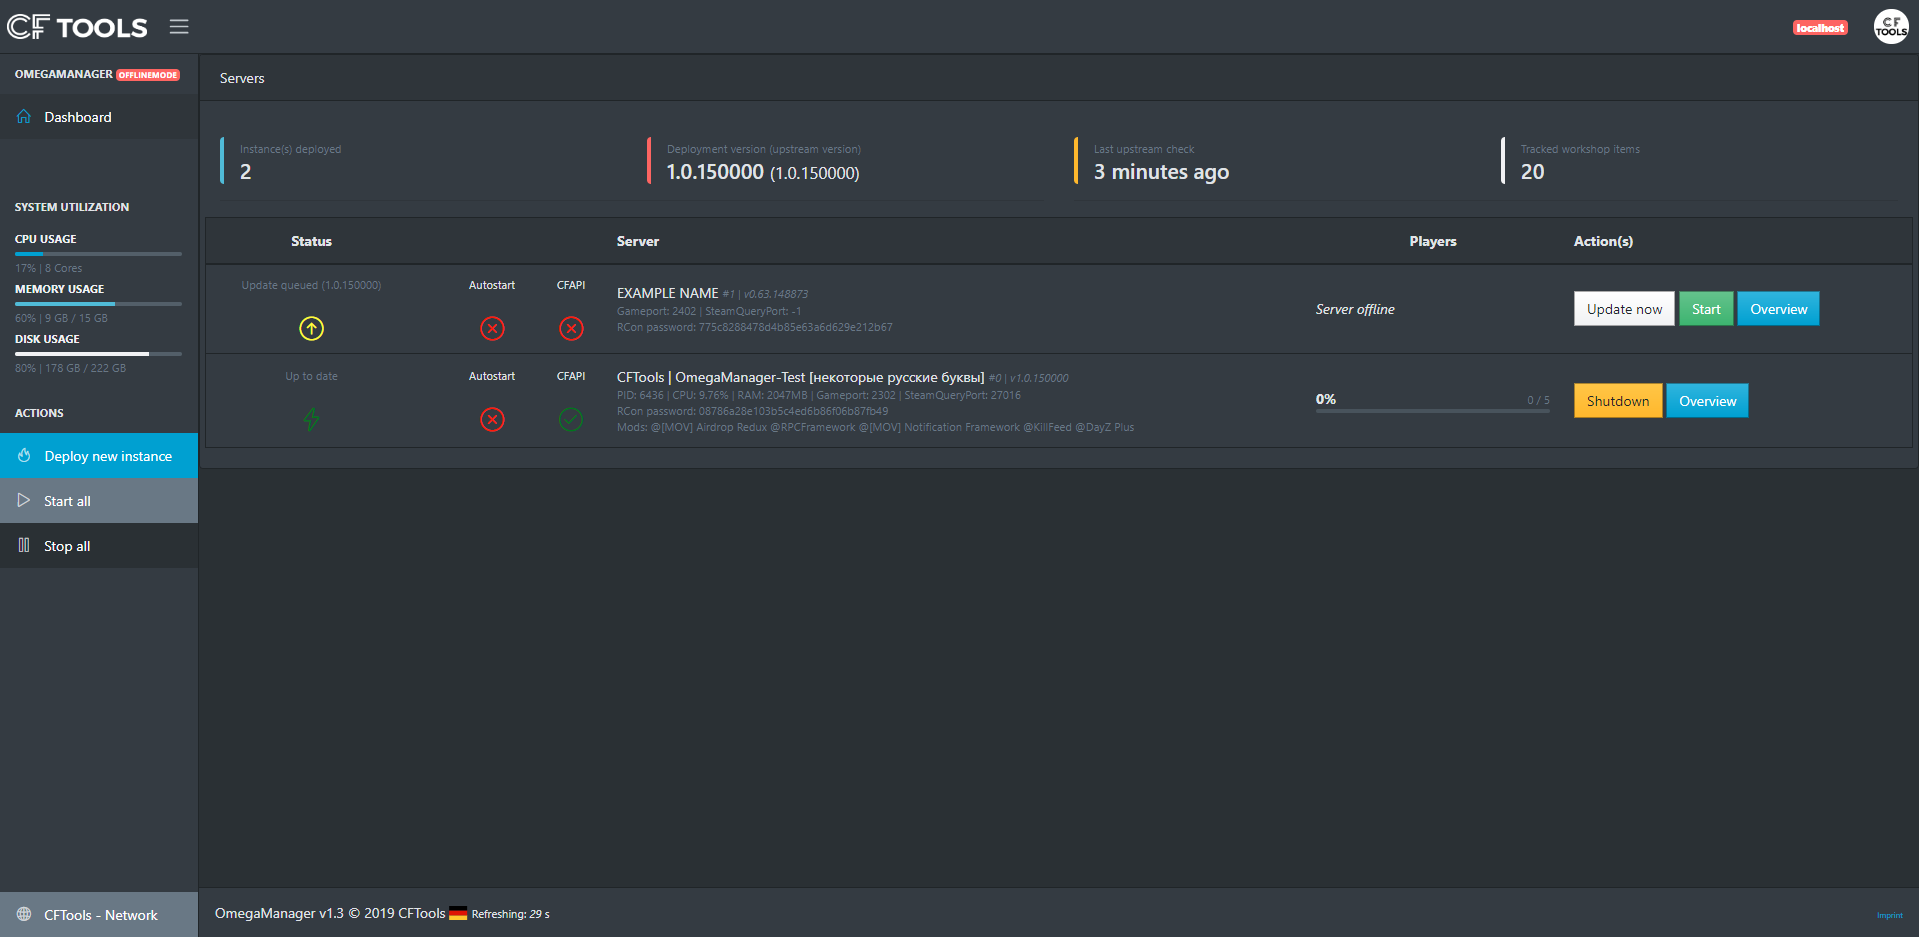Click the home icon beside Dashboard
1919x937 pixels.
(24, 117)
